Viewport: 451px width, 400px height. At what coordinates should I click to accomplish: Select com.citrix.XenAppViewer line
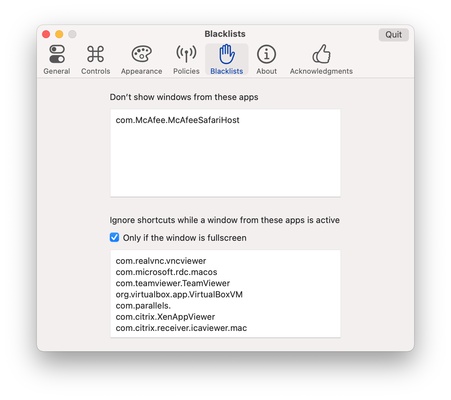[165, 317]
